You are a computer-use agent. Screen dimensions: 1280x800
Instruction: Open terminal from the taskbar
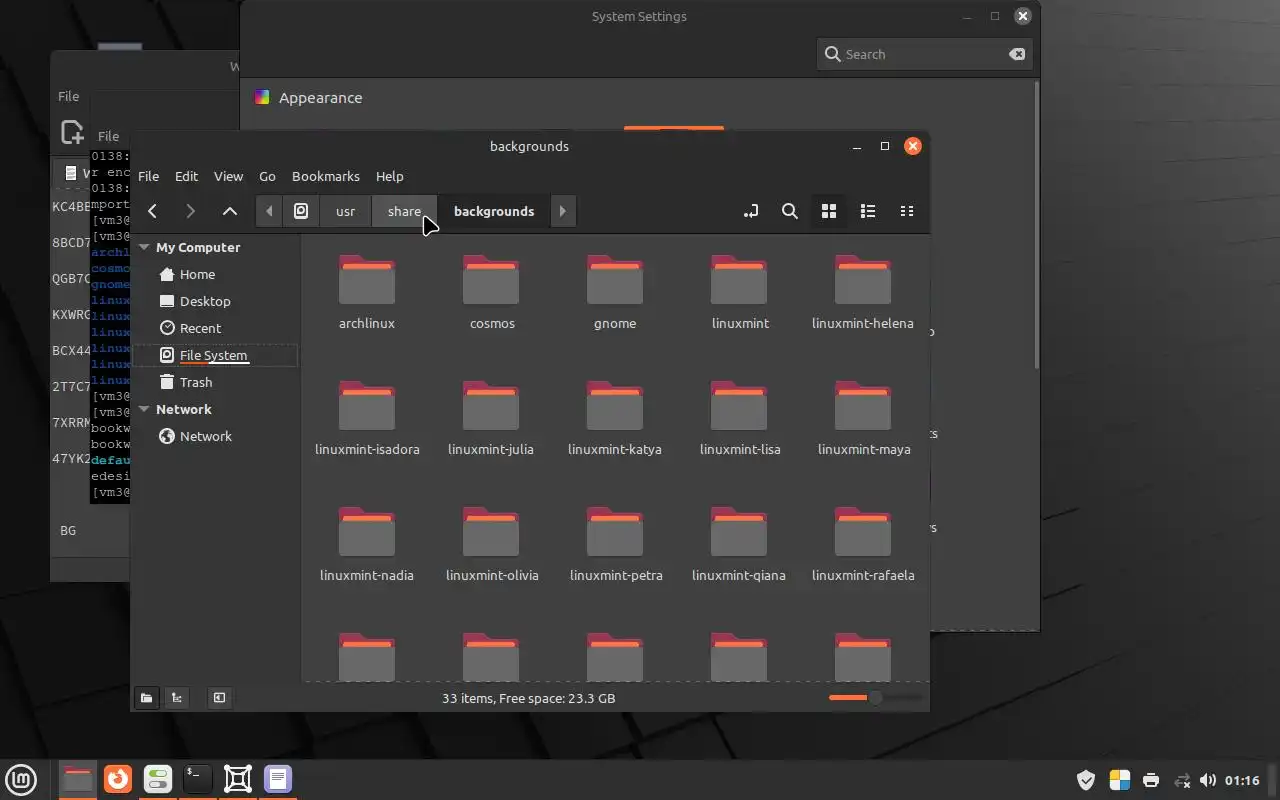coord(197,779)
